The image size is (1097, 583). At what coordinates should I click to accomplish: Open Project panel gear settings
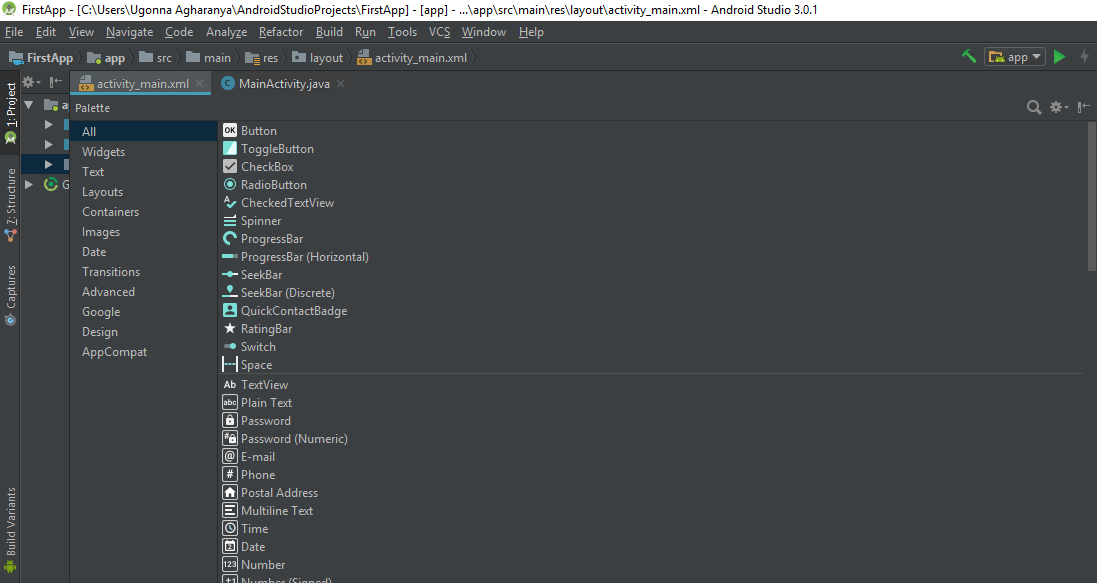click(31, 83)
